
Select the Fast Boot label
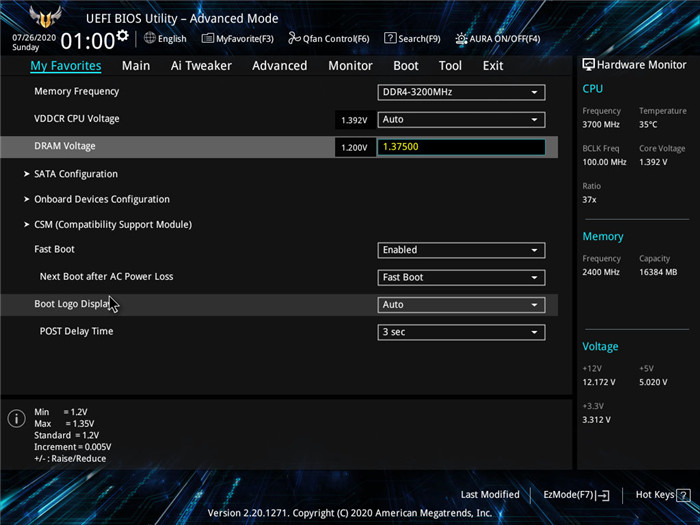(54, 249)
